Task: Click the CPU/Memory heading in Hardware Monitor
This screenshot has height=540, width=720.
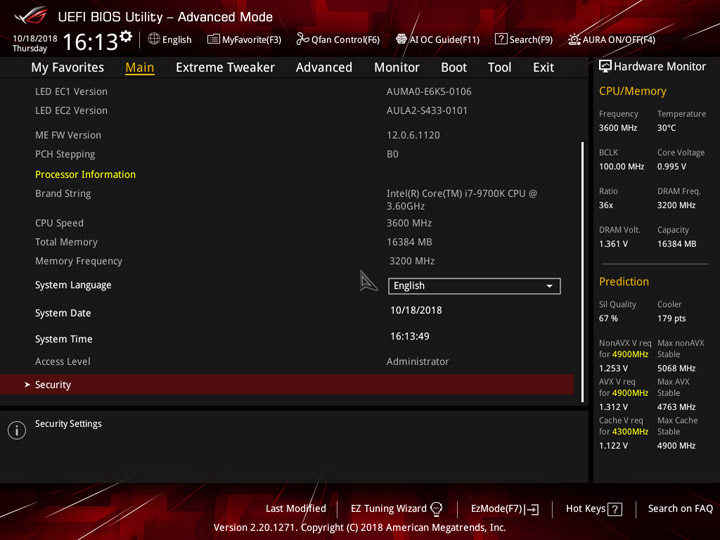Action: pyautogui.click(x=632, y=91)
